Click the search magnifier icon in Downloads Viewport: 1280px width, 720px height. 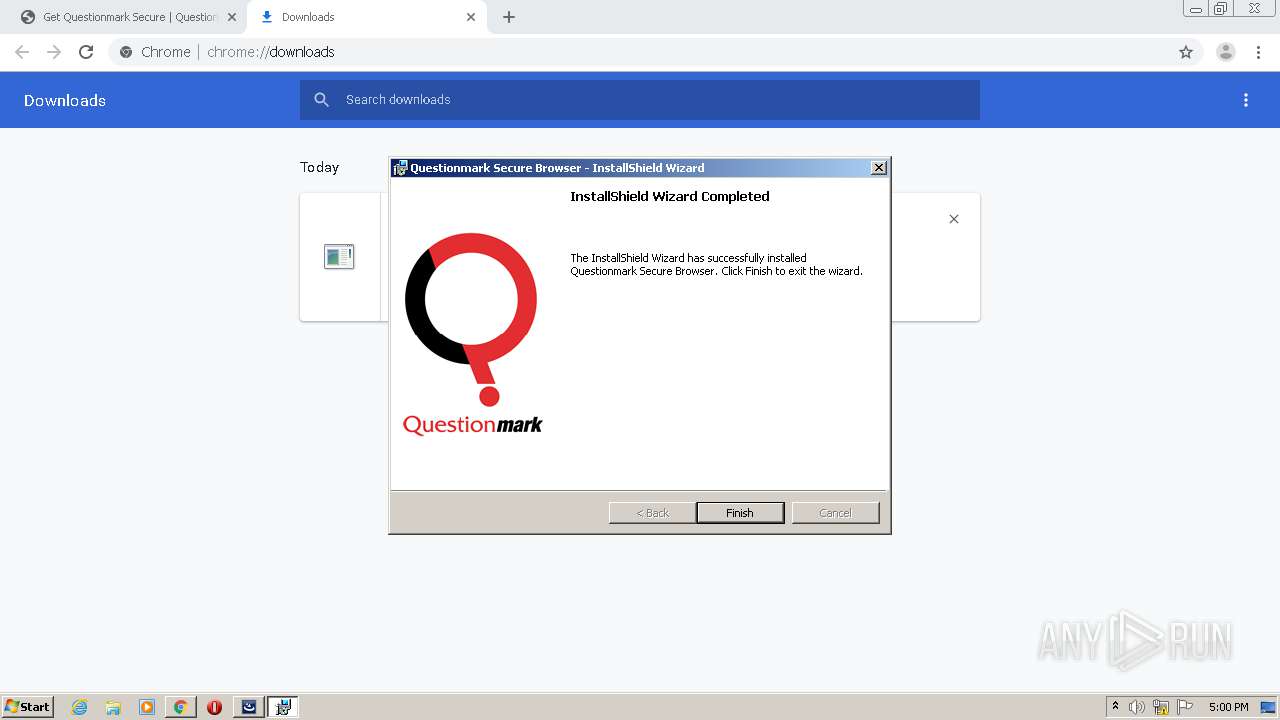coord(322,100)
